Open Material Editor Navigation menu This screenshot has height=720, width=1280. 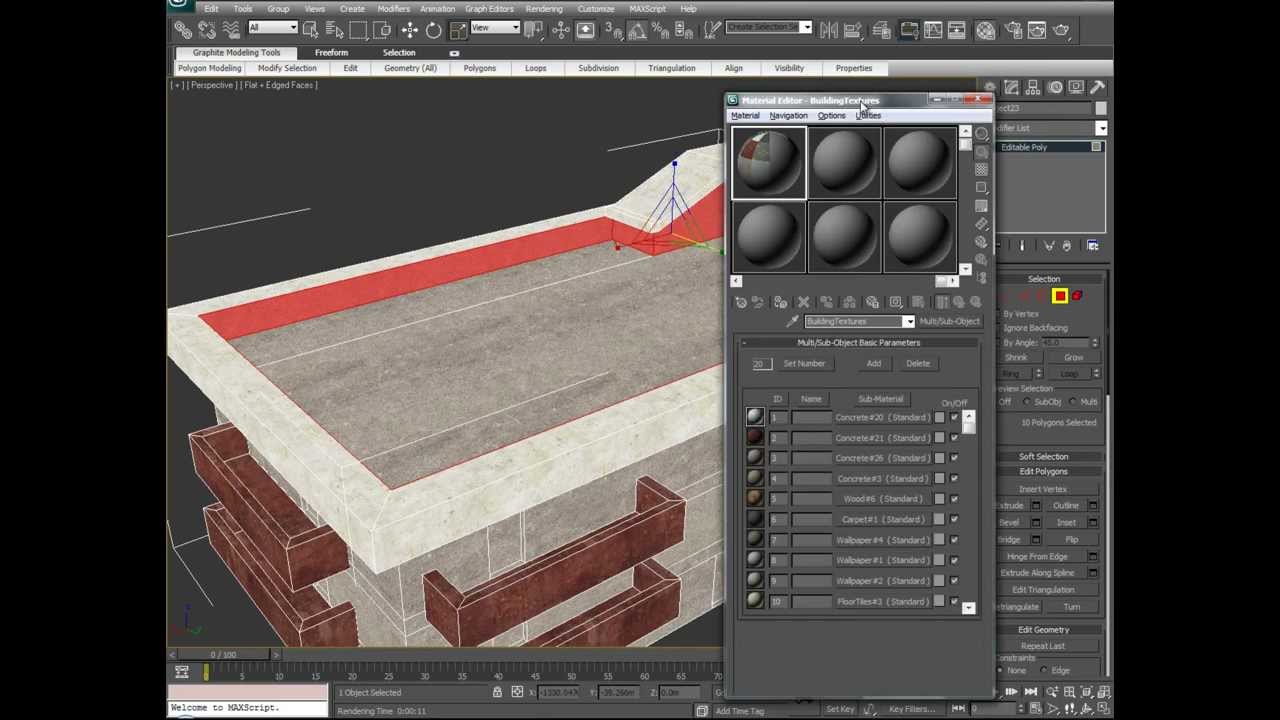tap(788, 116)
